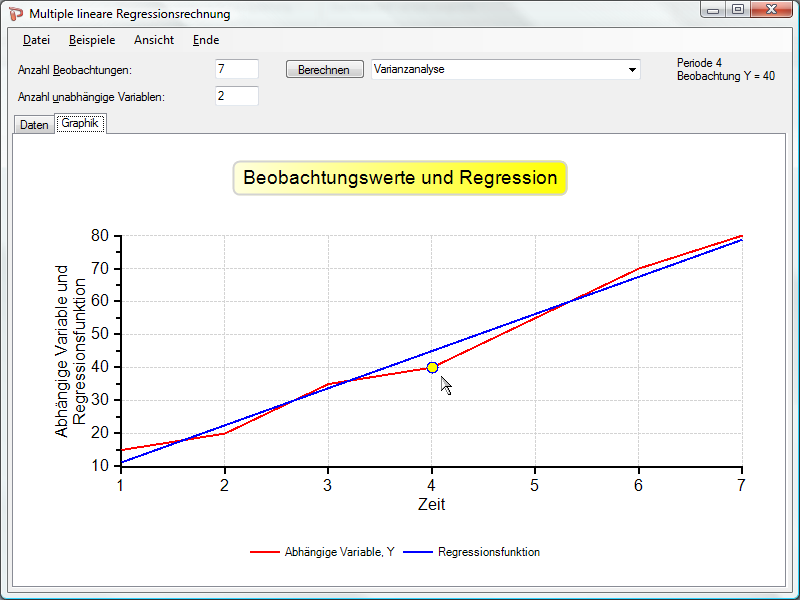Click the yellow data point at period 4
This screenshot has height=600, width=800.
pos(432,367)
